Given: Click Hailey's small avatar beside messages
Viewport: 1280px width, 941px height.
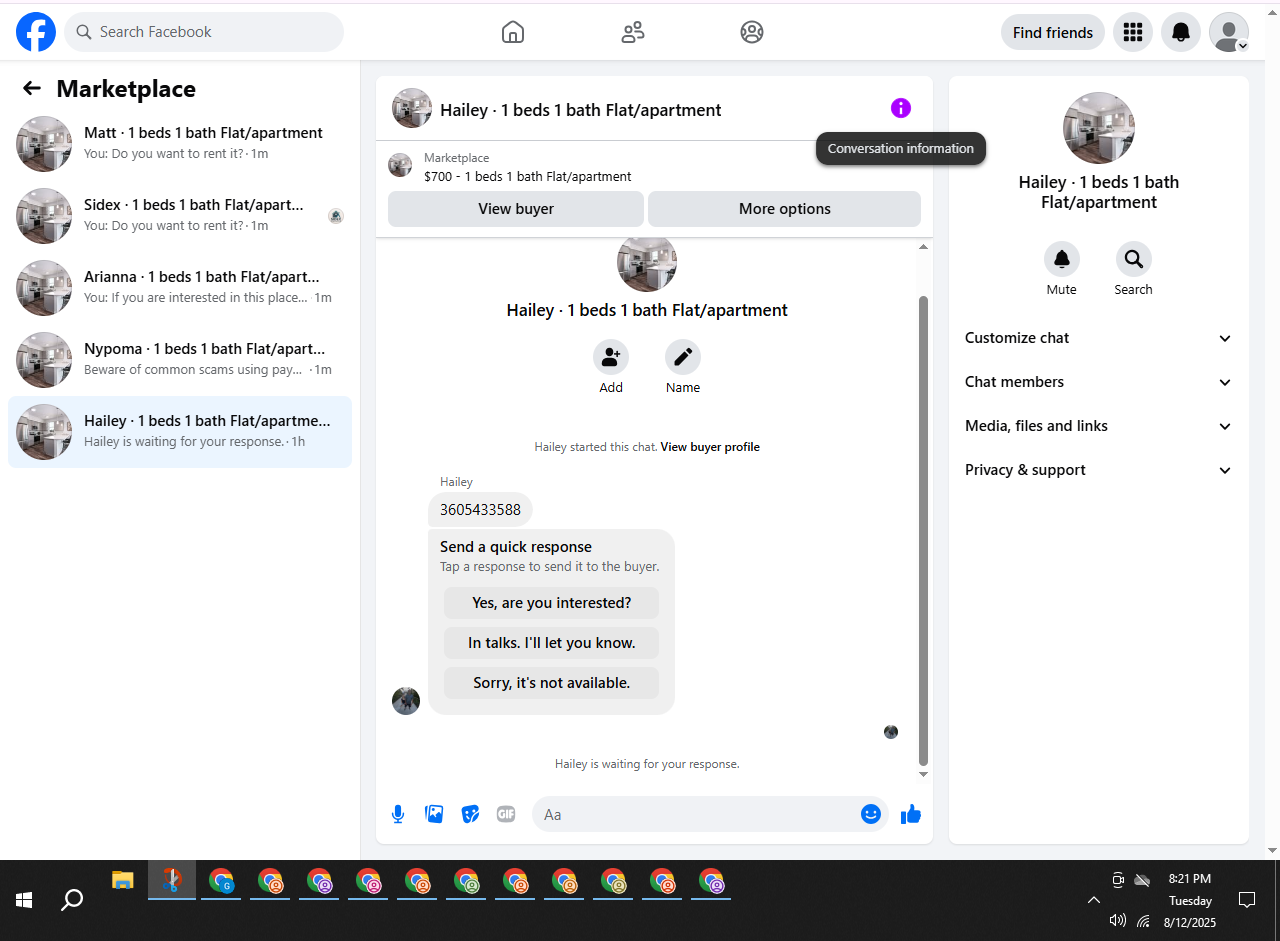Looking at the screenshot, I should [406, 701].
